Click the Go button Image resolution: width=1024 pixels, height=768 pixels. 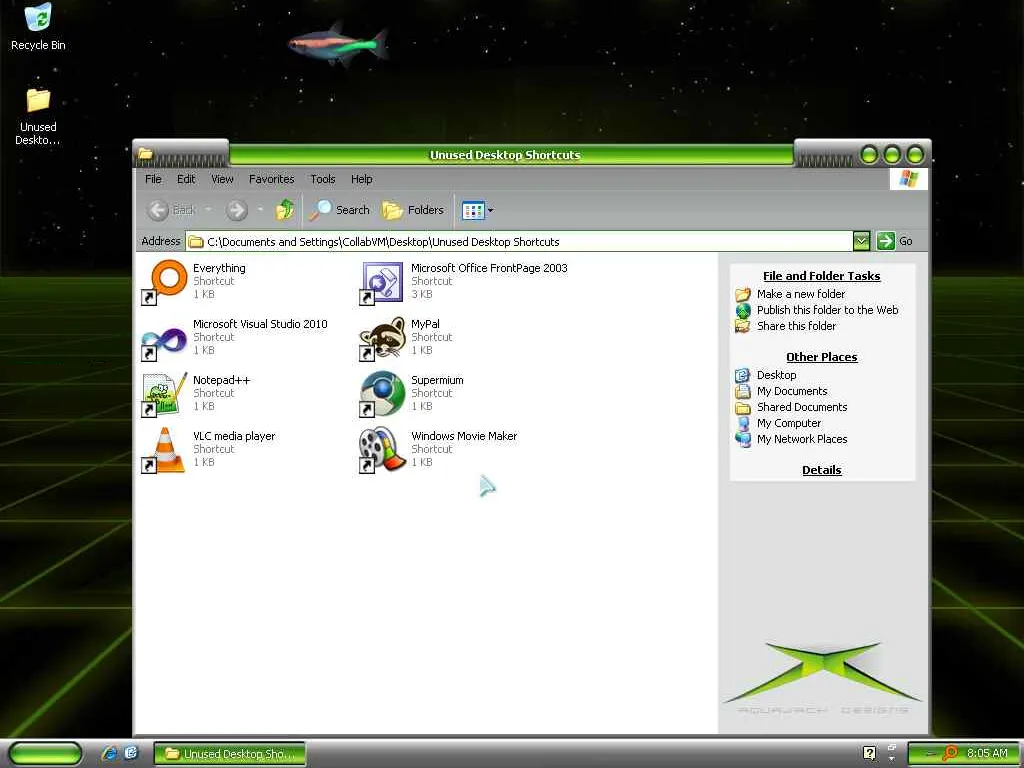895,241
